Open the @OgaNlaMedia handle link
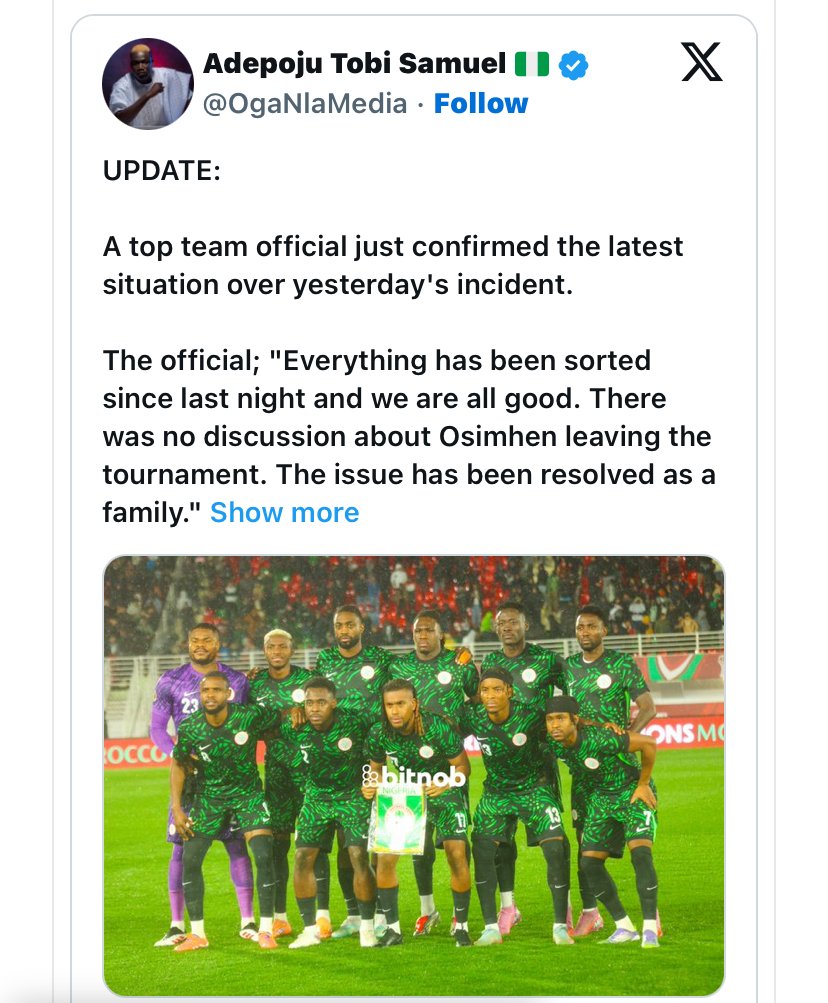The height and width of the screenshot is (1003, 828). pyautogui.click(x=305, y=104)
